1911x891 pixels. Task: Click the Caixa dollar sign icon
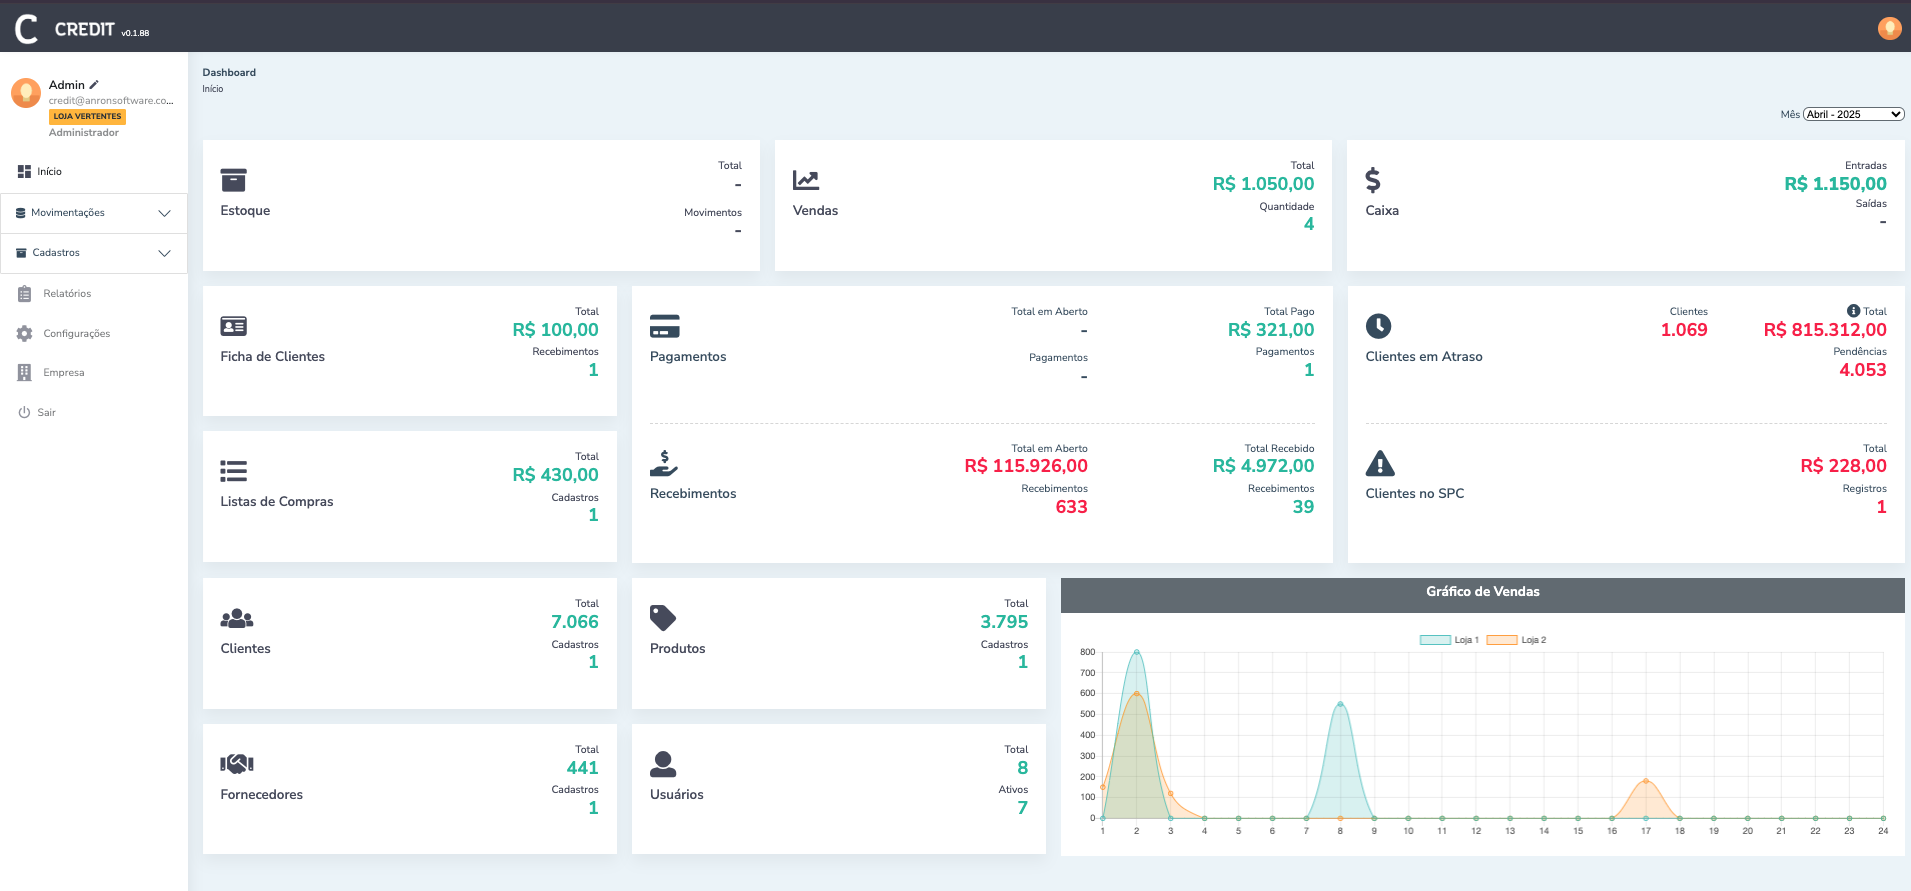click(1373, 180)
